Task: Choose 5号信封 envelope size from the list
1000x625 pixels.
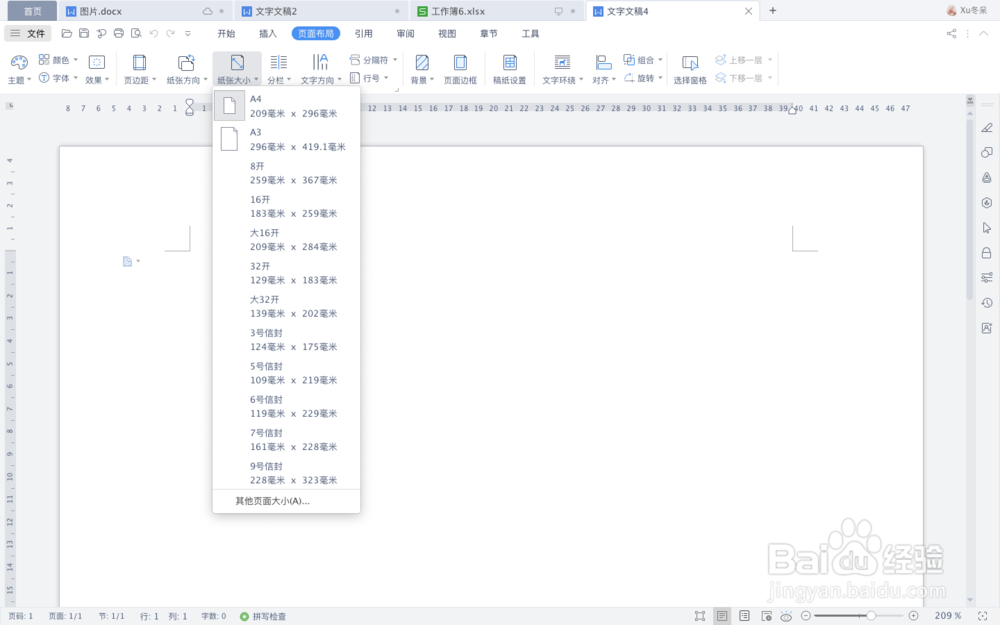Action: tap(286, 373)
